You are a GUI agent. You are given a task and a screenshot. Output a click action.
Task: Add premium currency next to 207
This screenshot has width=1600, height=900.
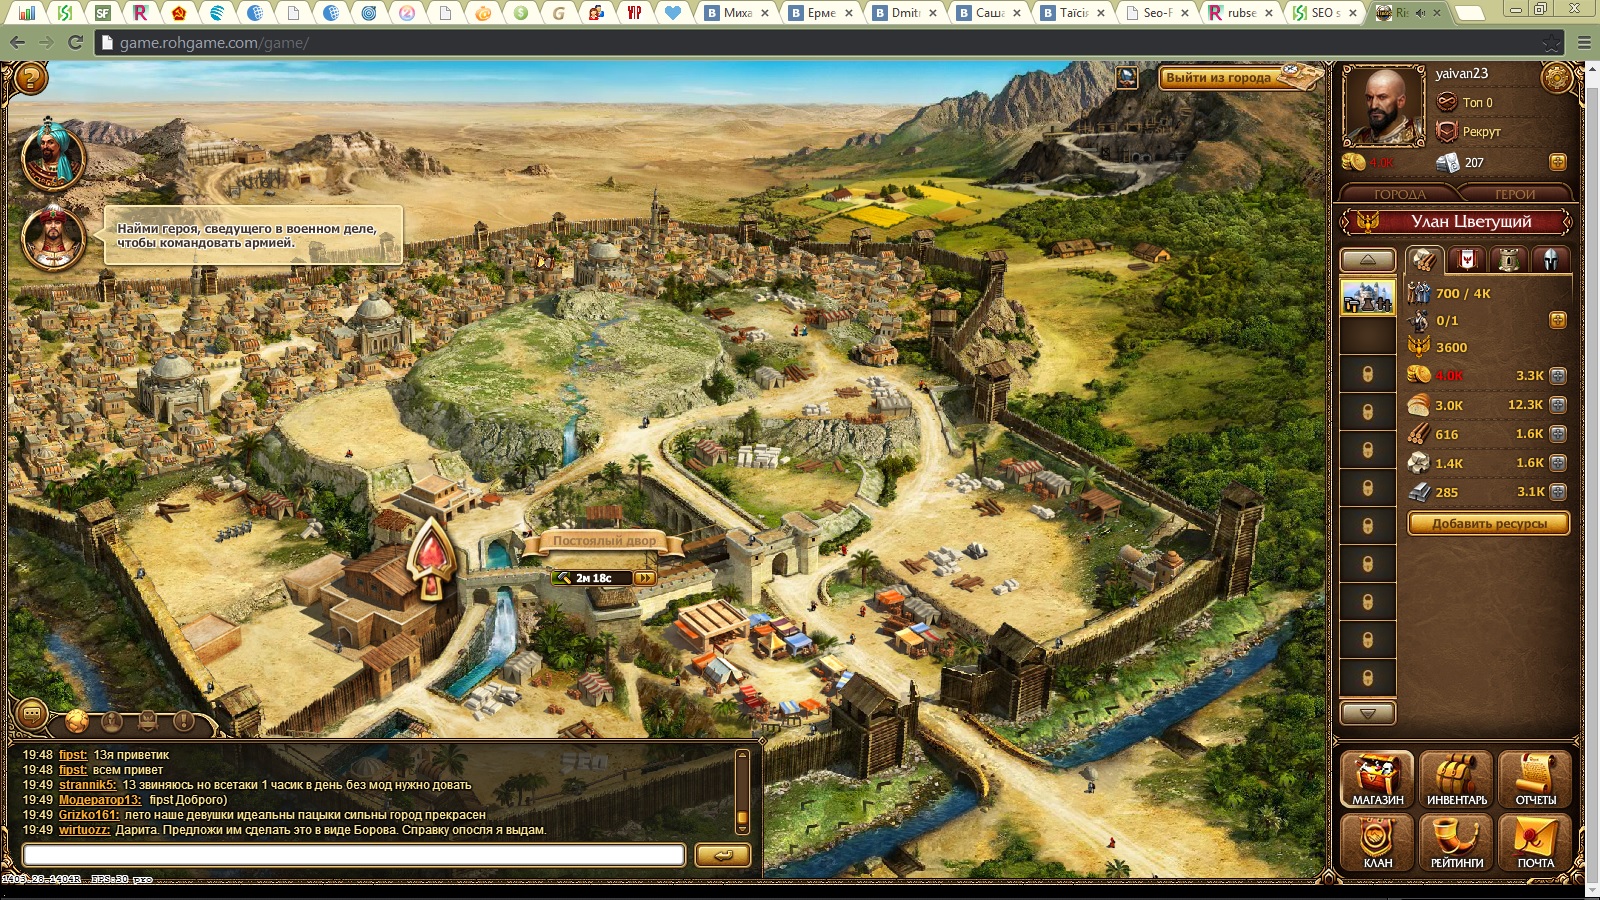[1557, 162]
